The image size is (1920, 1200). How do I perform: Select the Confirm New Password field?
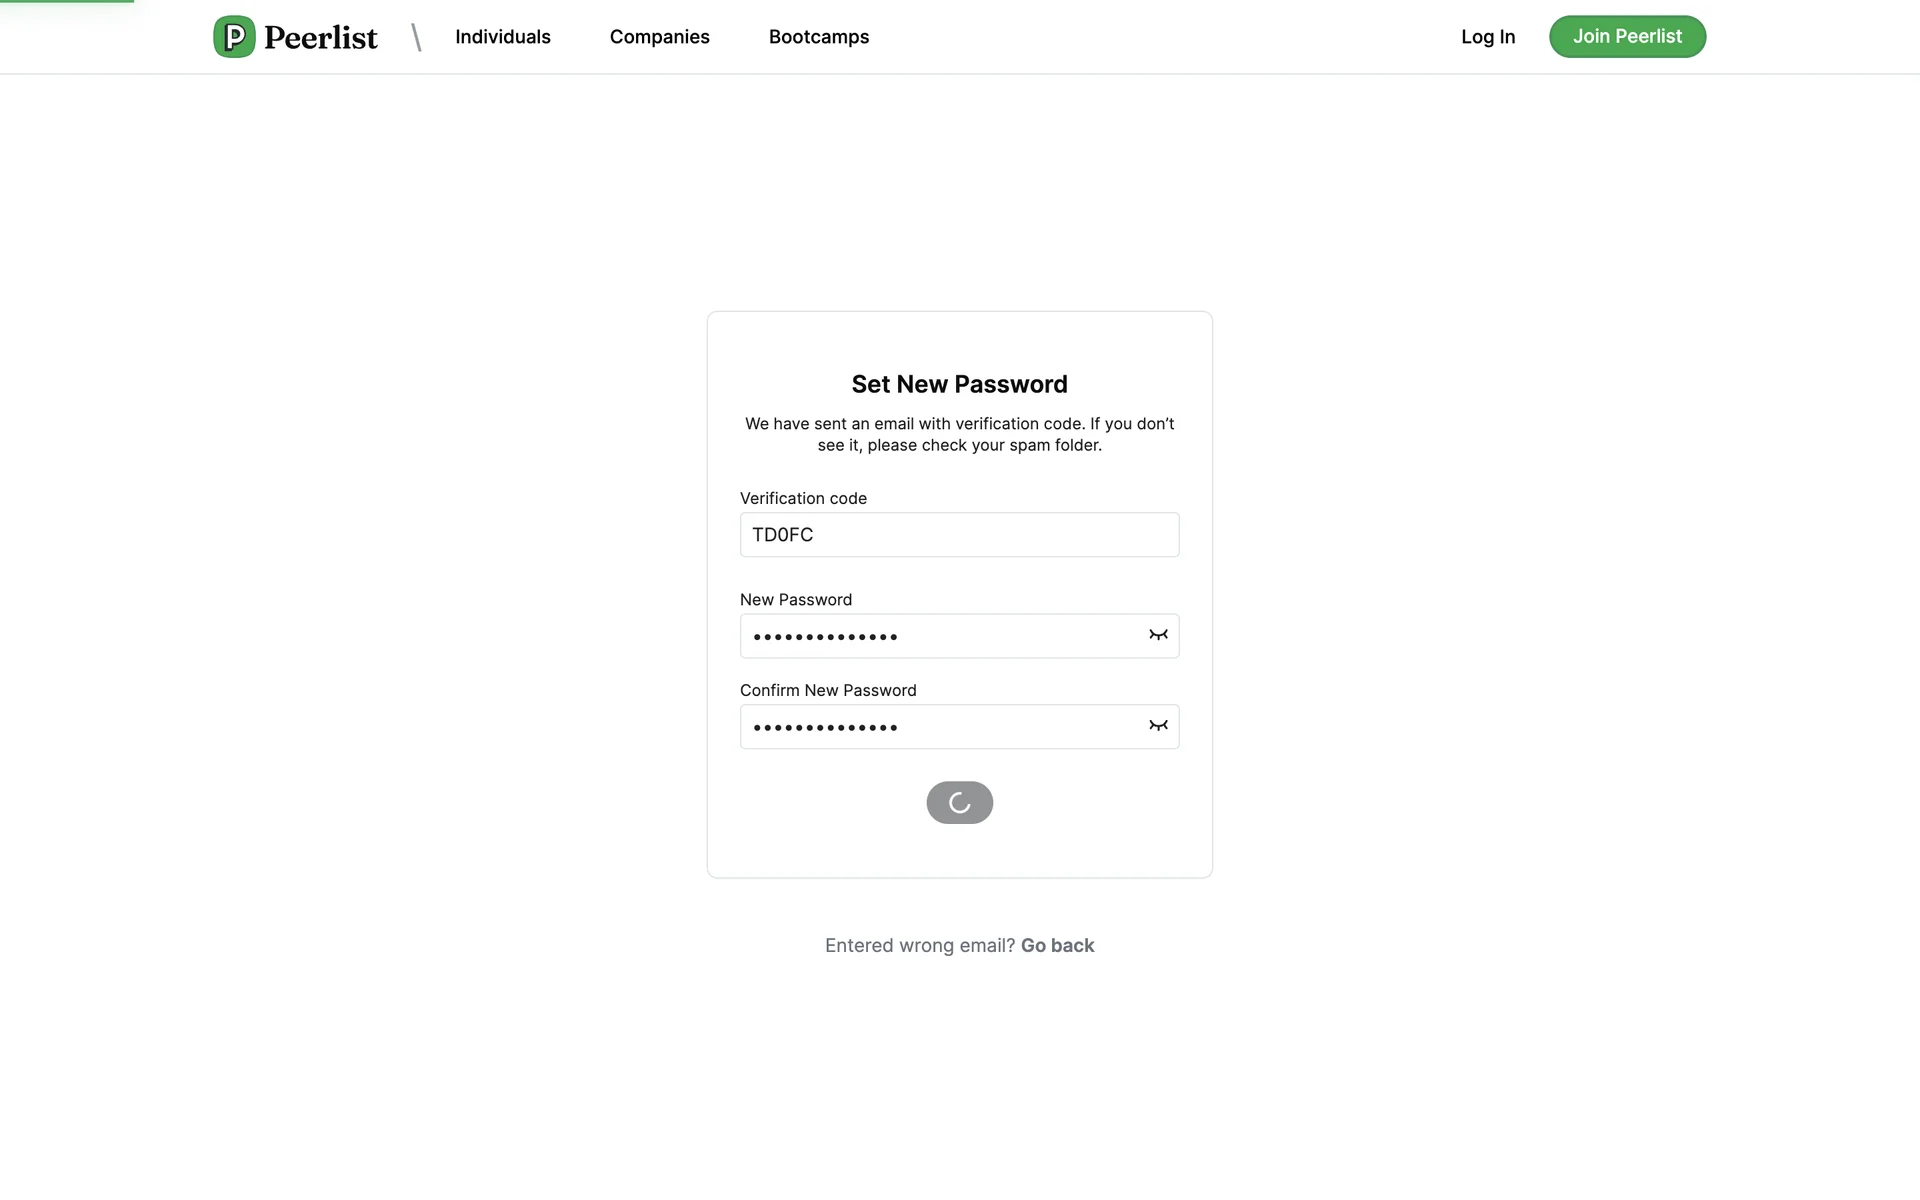940,727
